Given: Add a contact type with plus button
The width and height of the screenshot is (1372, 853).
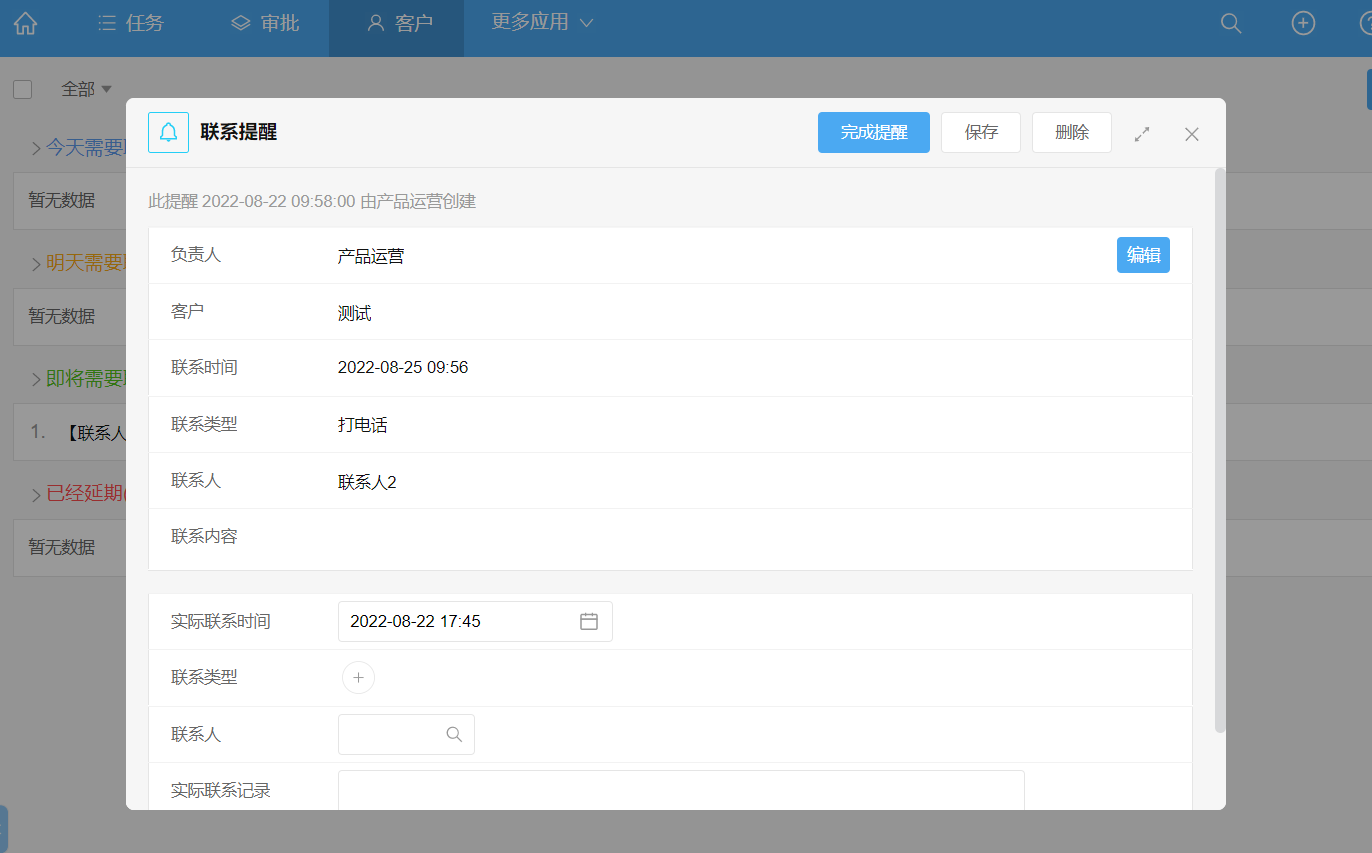Looking at the screenshot, I should click(x=358, y=678).
